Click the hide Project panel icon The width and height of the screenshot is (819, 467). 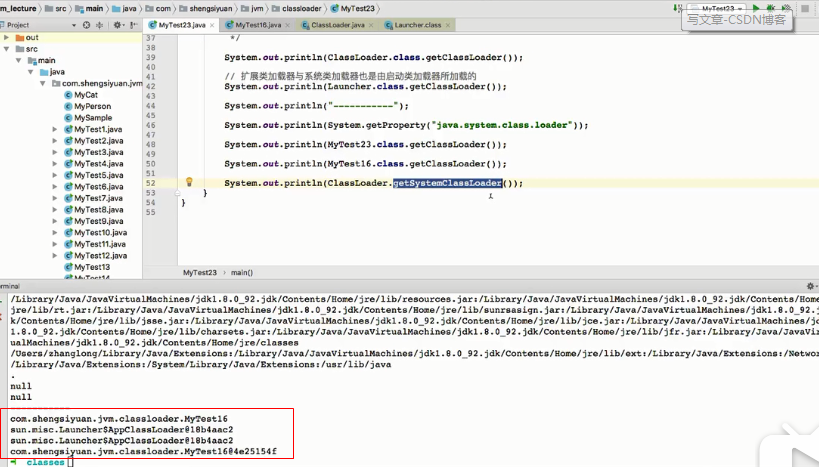click(x=134, y=25)
